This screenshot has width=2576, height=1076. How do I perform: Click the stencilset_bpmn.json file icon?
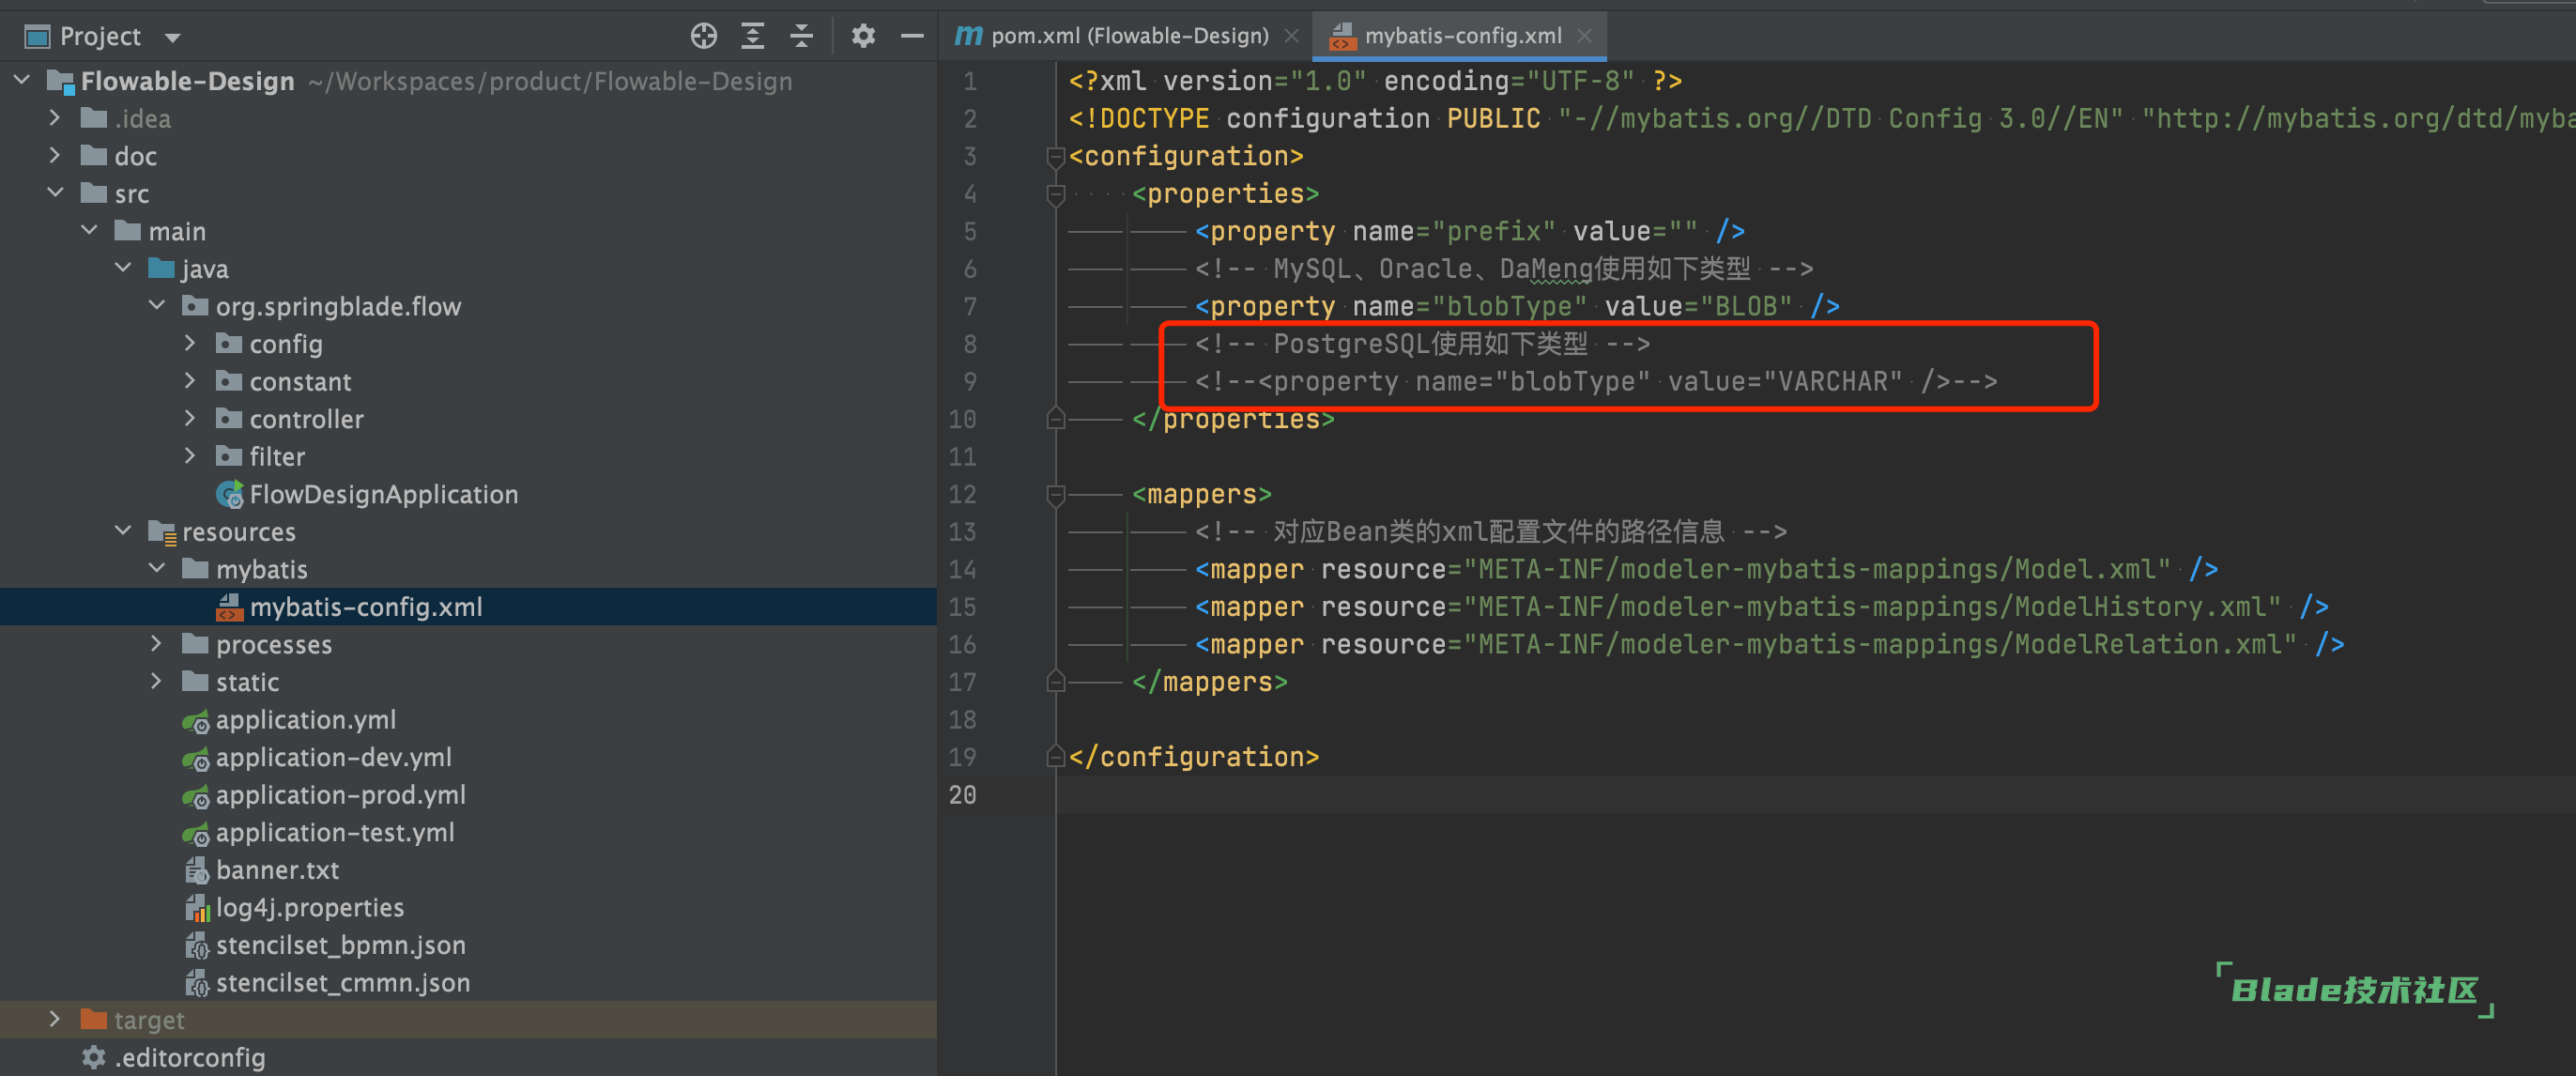196,945
